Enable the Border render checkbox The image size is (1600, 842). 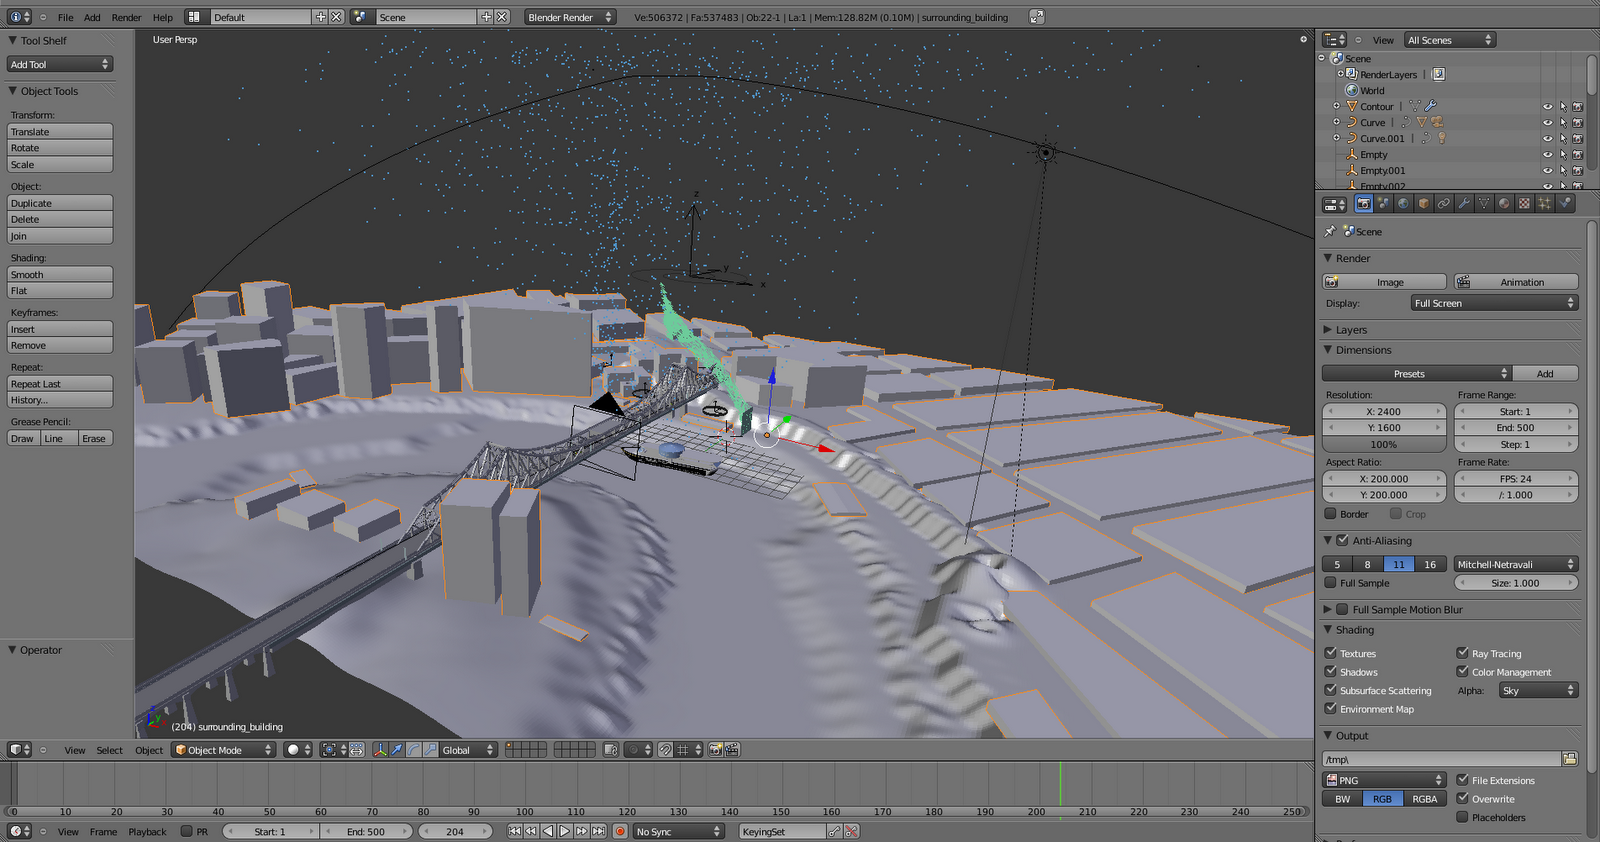pyautogui.click(x=1331, y=514)
